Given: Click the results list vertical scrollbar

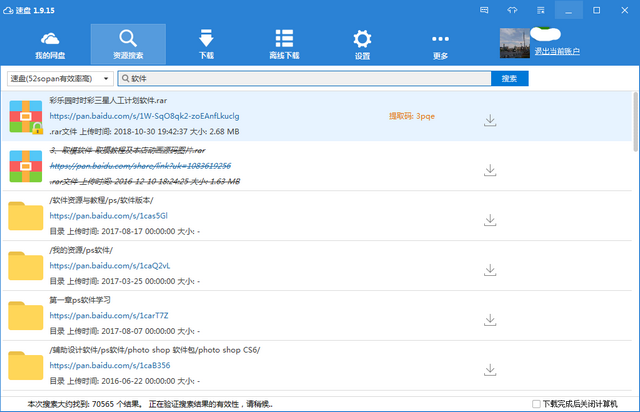Looking at the screenshot, I should pyautogui.click(x=635, y=122).
